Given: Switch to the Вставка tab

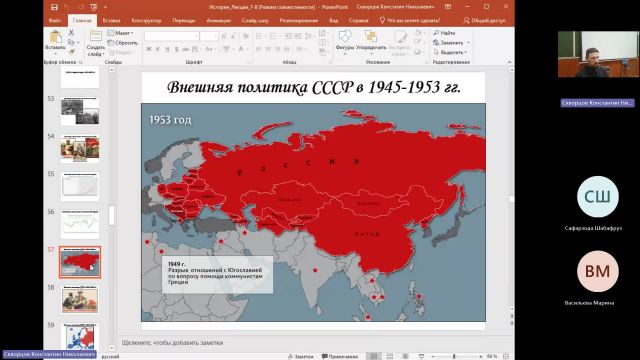Looking at the screenshot, I should [111, 20].
